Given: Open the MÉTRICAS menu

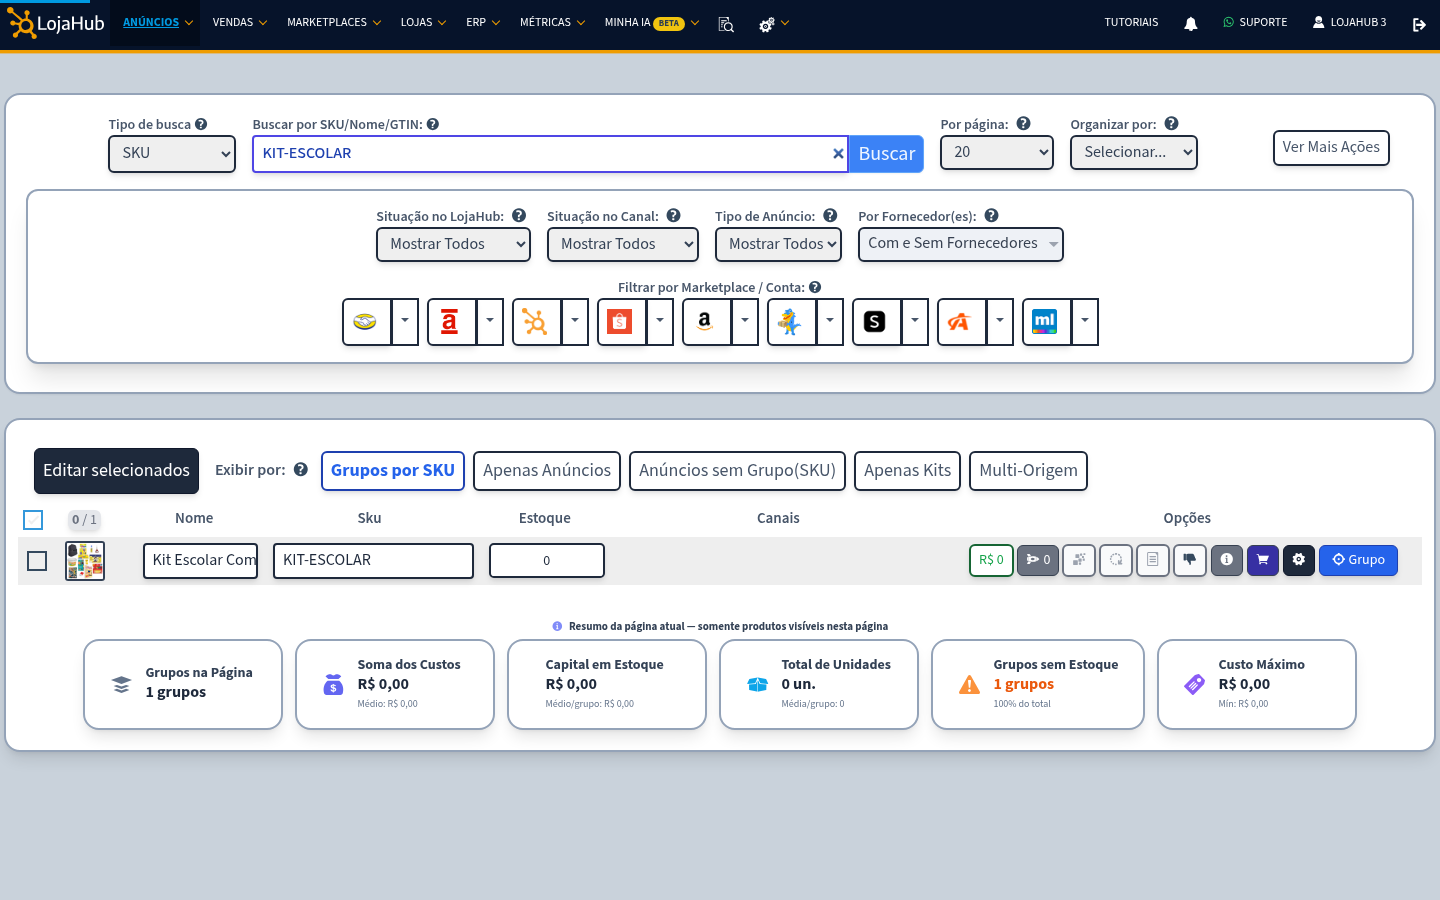Looking at the screenshot, I should 552,22.
